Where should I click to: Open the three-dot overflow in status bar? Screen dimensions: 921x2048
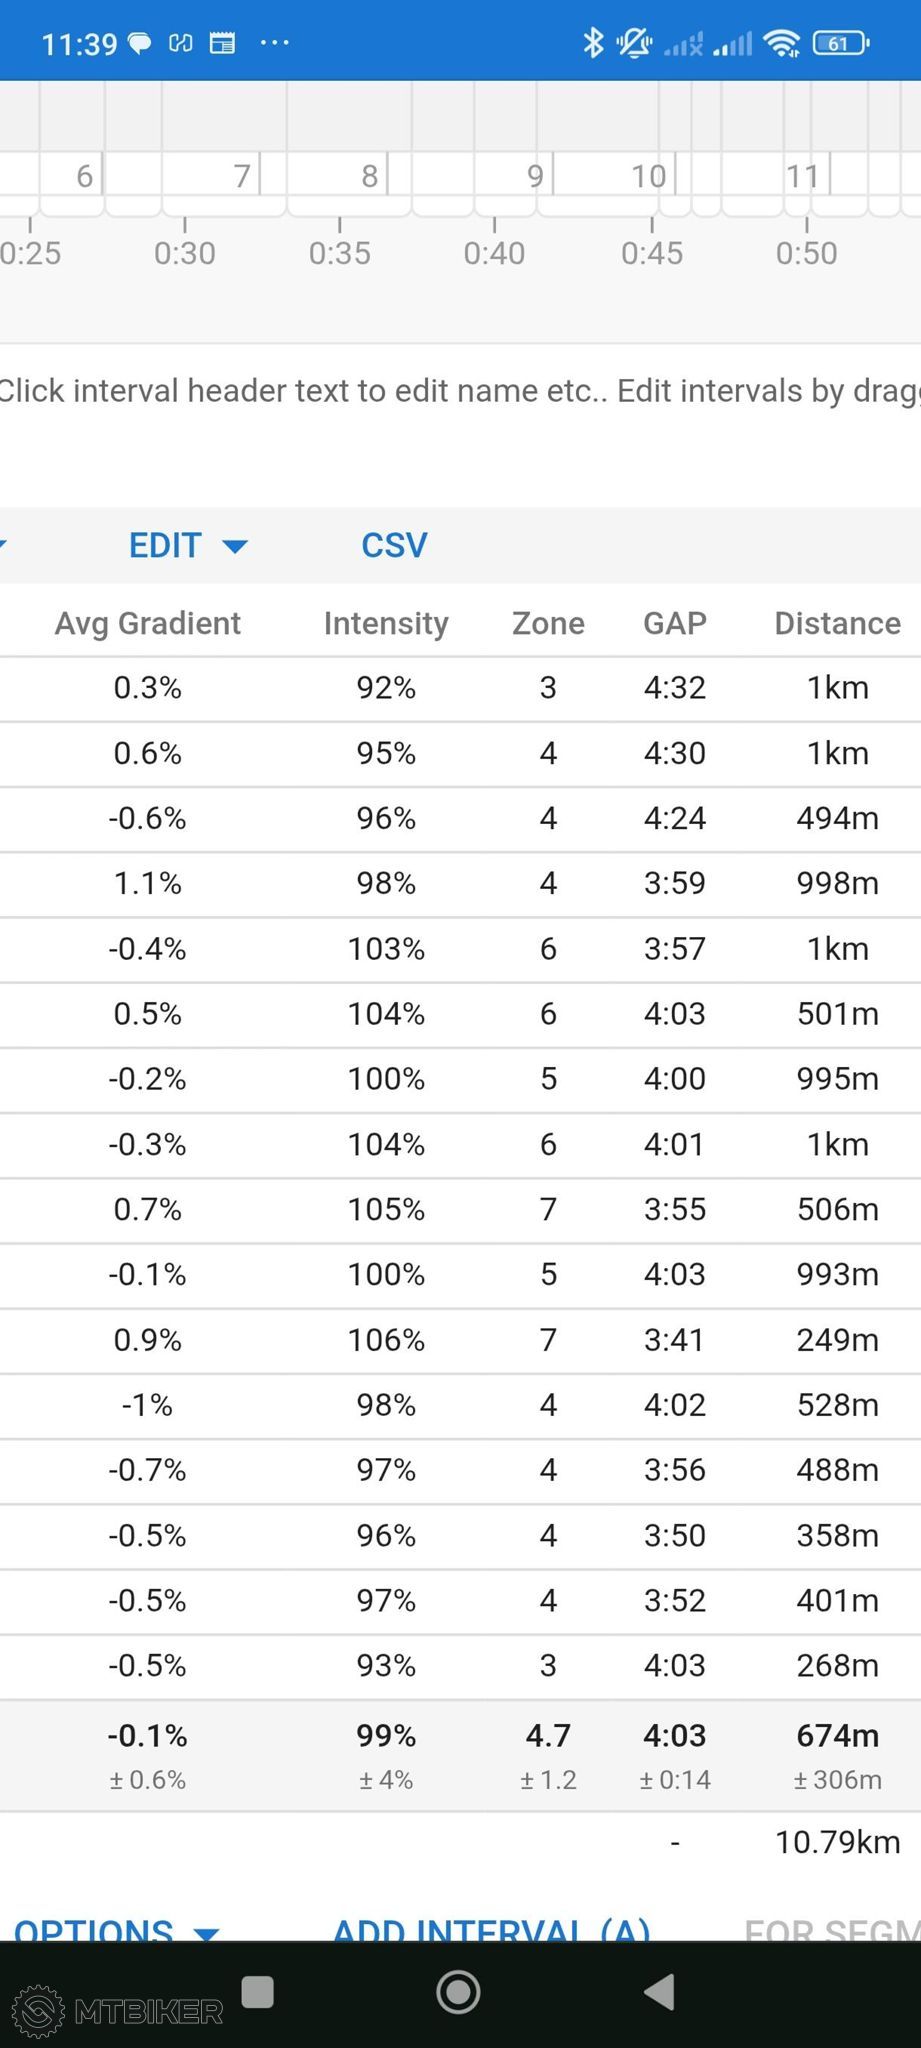tap(274, 43)
